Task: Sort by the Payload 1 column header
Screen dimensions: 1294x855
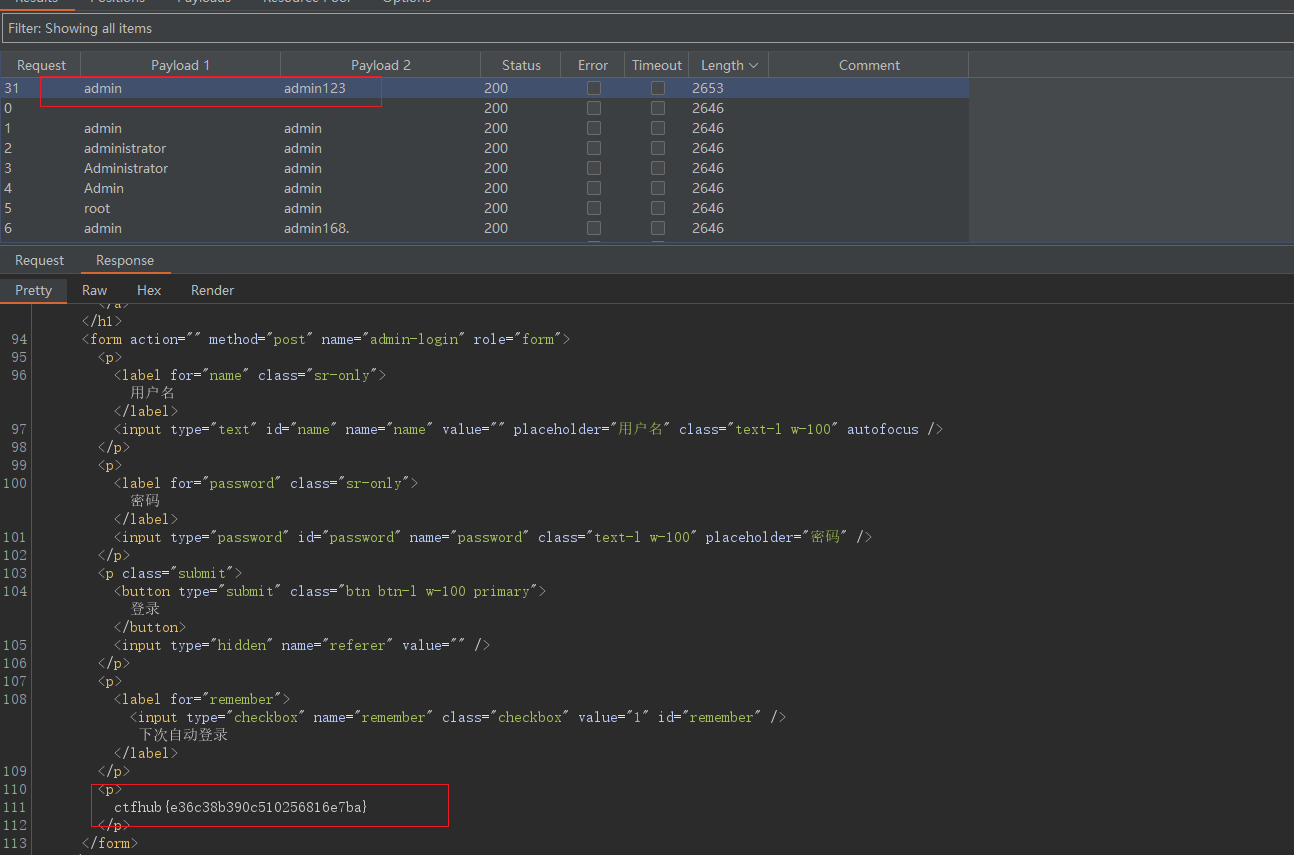Action: point(181,65)
